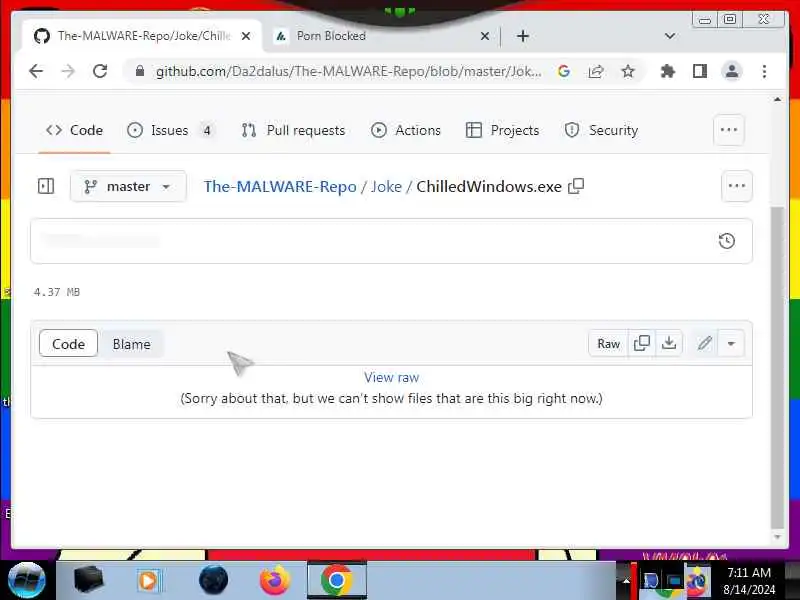Viewport: 800px width, 600px height.
Task: Open the Windows Start menu
Action: tap(27, 580)
